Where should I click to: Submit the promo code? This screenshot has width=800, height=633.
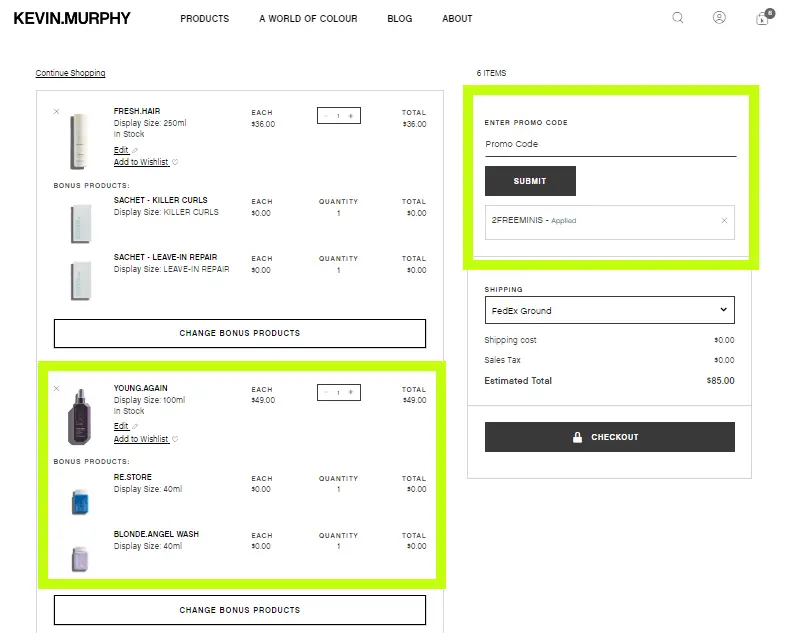pyautogui.click(x=530, y=181)
